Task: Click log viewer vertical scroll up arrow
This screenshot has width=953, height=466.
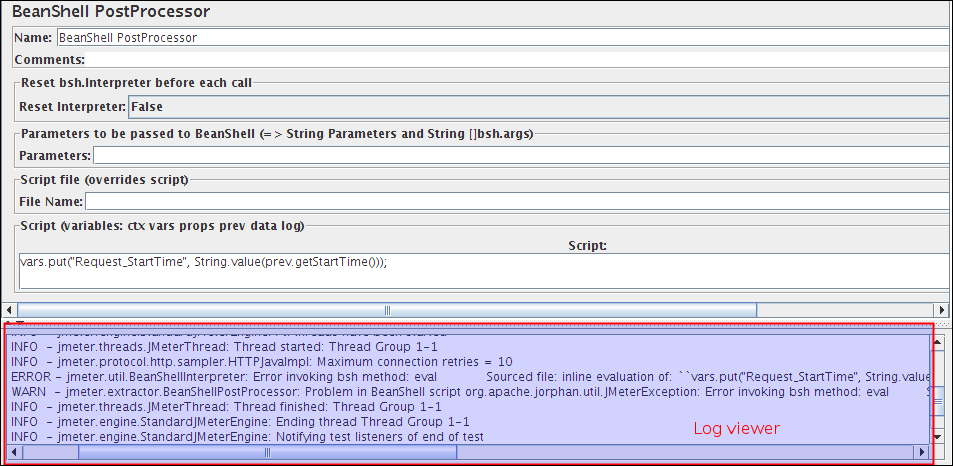Action: pyautogui.click(x=938, y=344)
